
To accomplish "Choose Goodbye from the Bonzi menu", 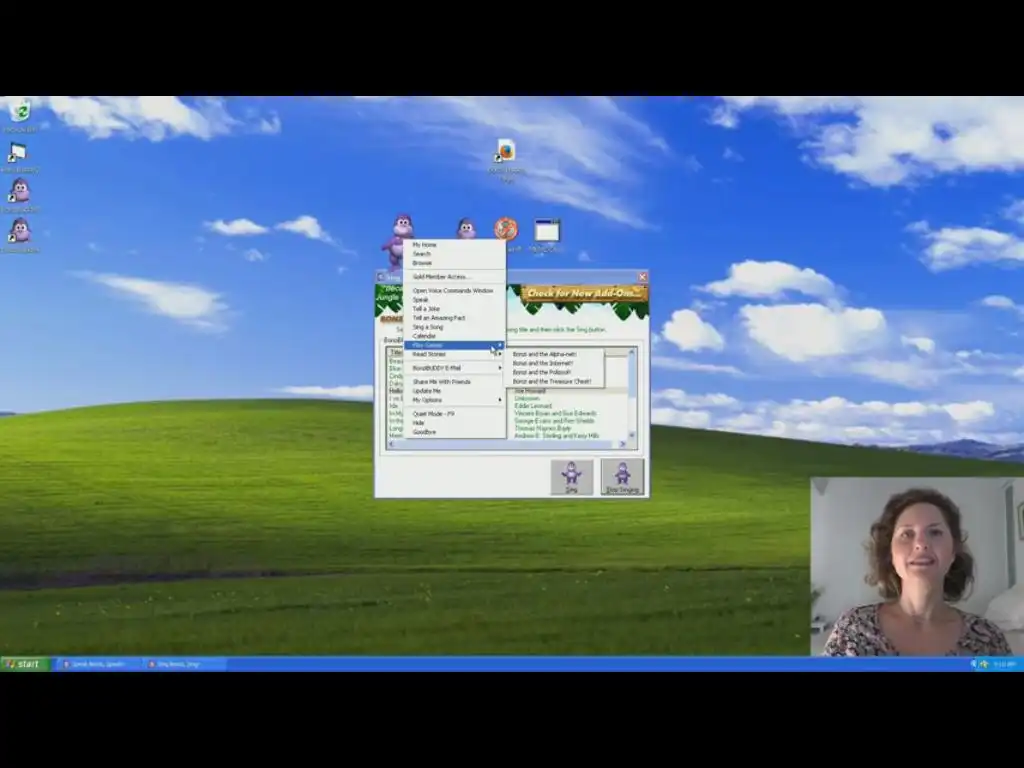I will pos(455,432).
